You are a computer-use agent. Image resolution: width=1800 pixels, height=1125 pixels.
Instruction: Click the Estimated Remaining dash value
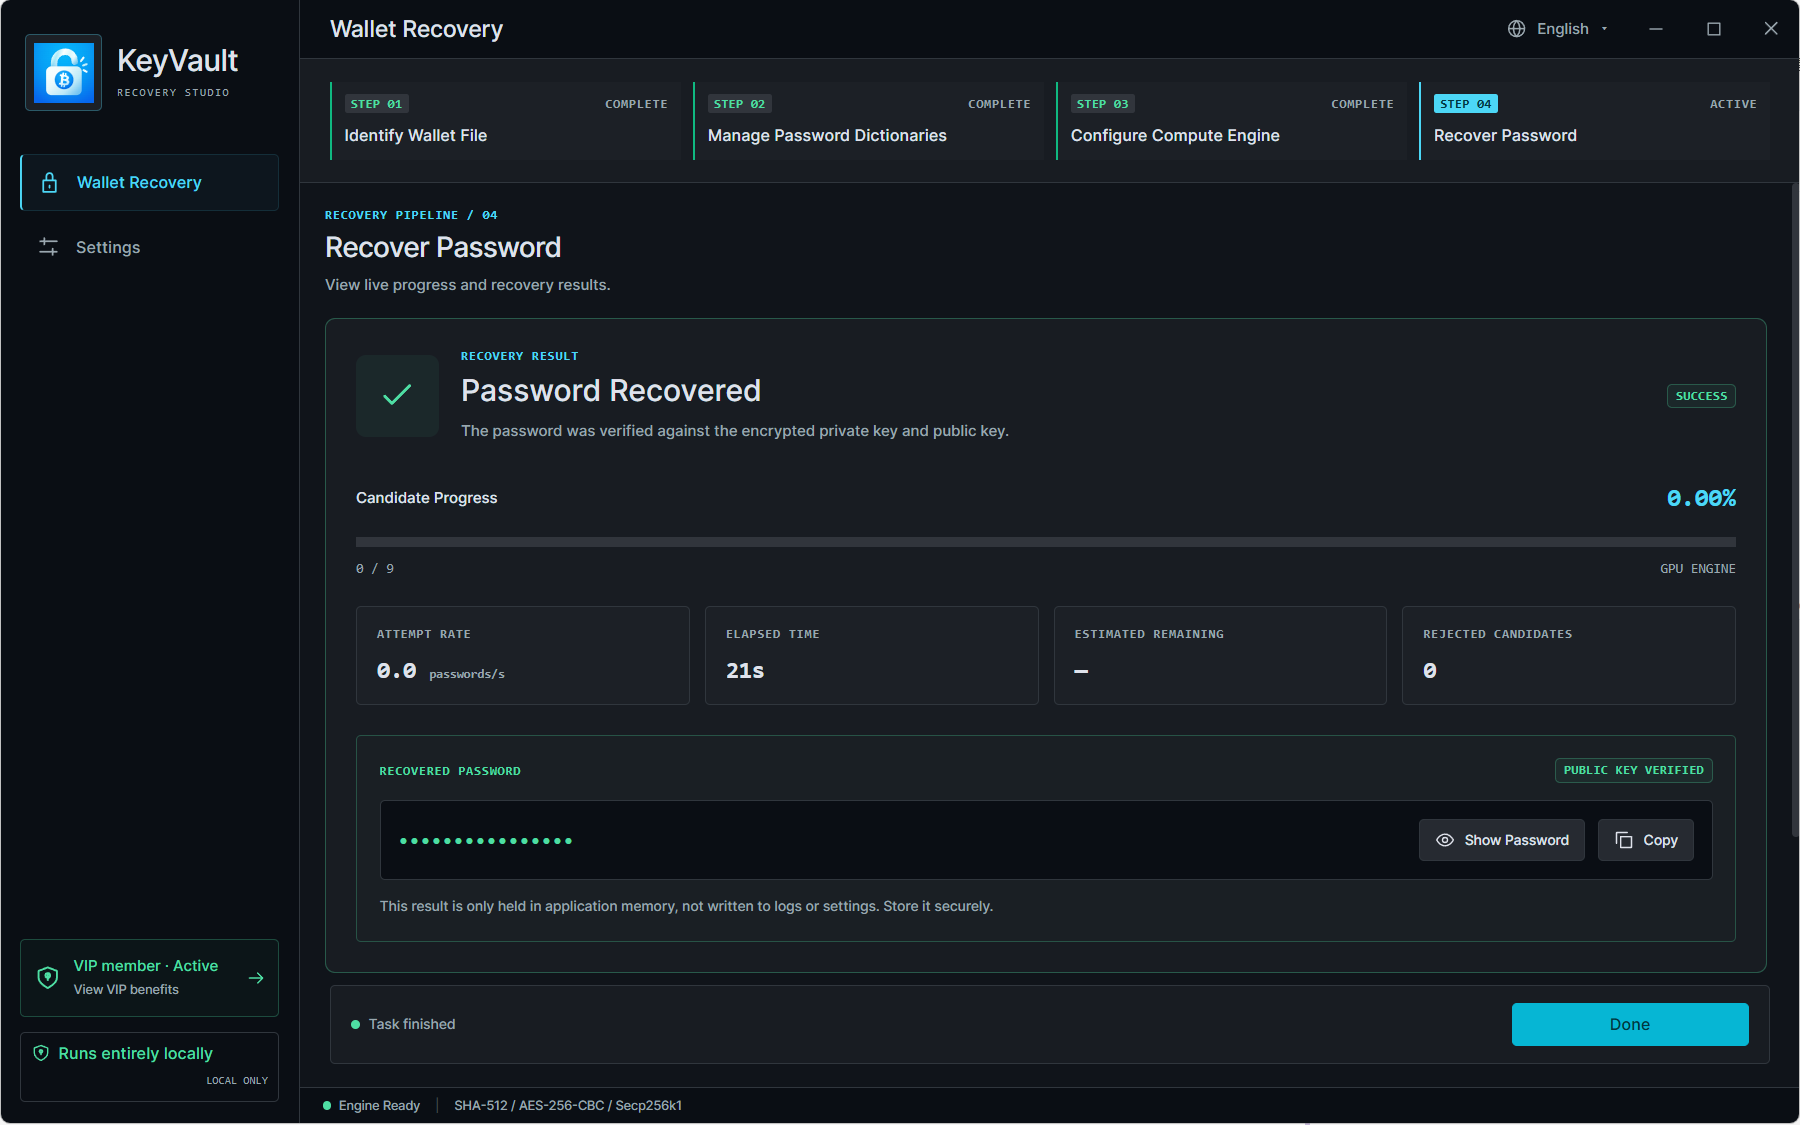(1081, 671)
